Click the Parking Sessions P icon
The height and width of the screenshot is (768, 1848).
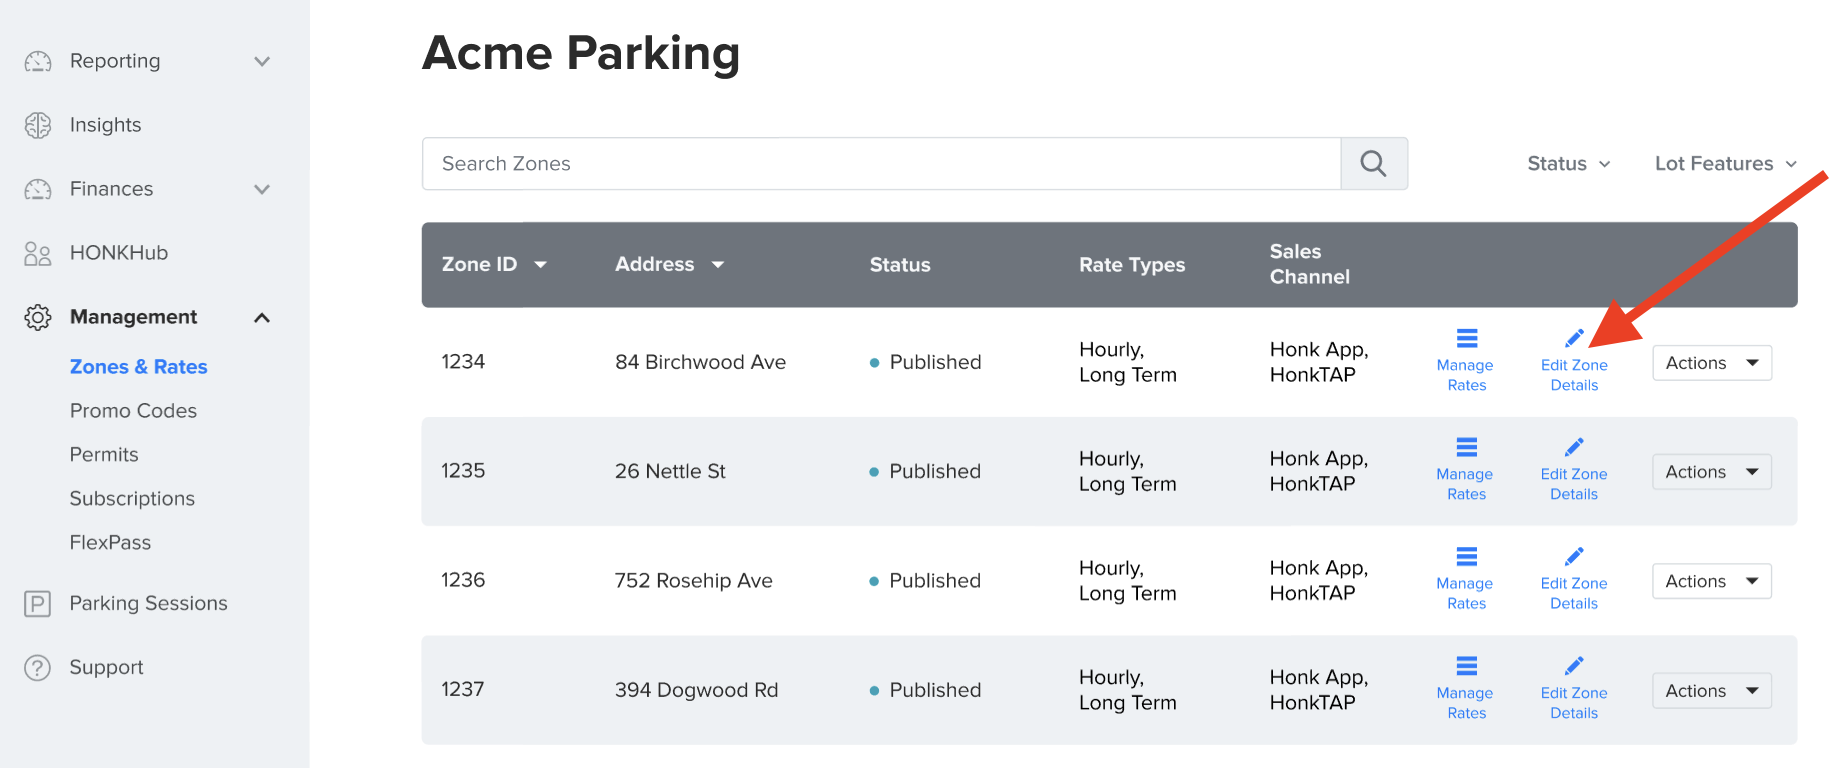pyautogui.click(x=38, y=604)
